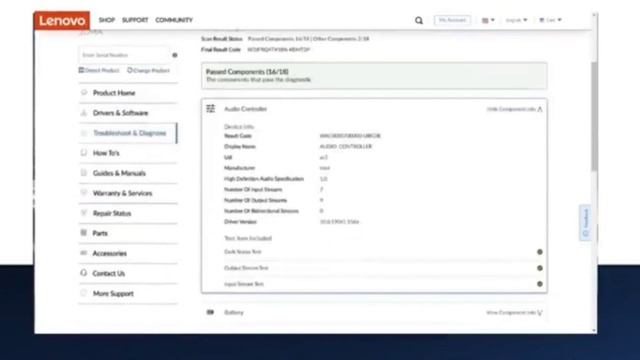Click the AUDIO_CONTROLLER display name value
Viewport: 640px width, 360px height.
[346, 147]
